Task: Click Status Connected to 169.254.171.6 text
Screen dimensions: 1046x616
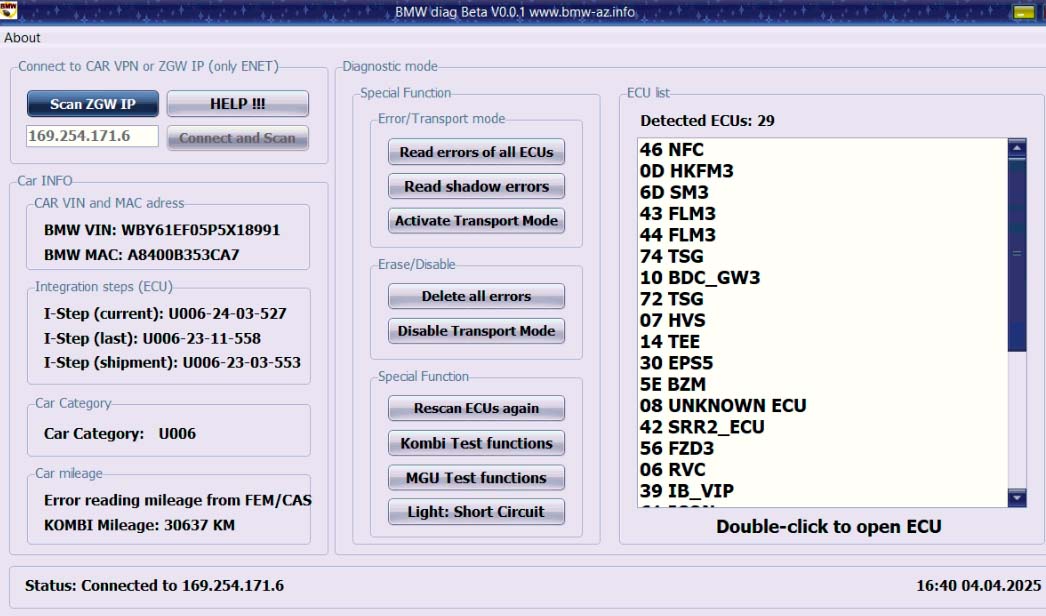Action: [154, 586]
